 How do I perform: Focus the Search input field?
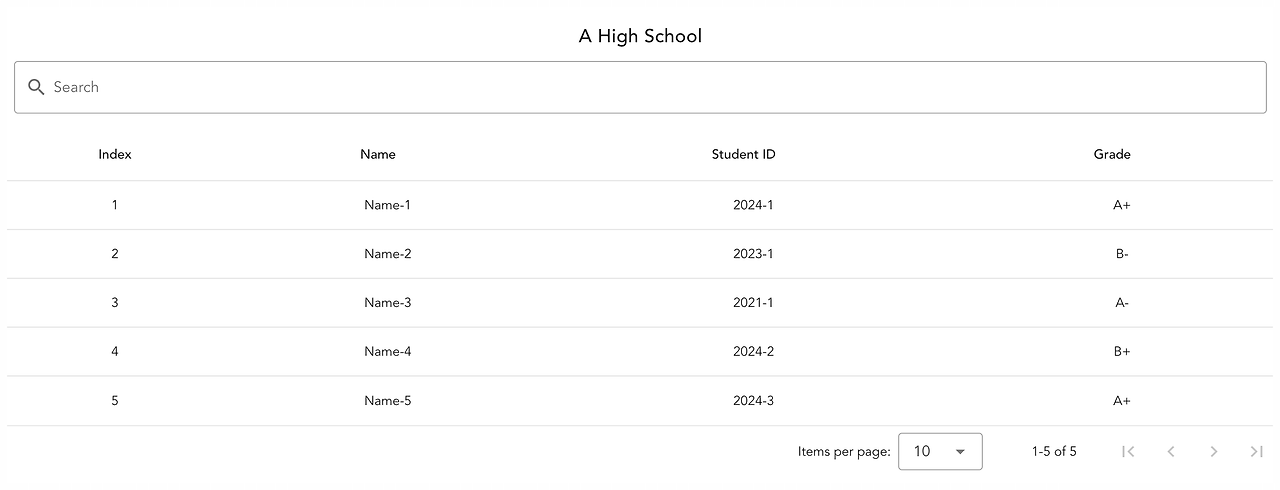pos(640,87)
